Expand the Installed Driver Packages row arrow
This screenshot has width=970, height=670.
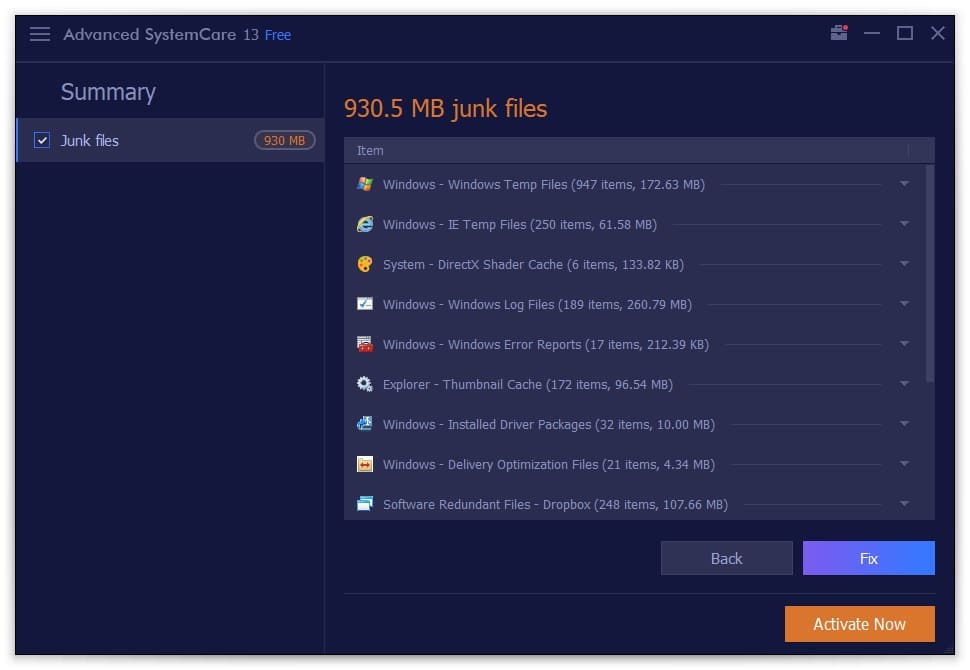pos(904,424)
